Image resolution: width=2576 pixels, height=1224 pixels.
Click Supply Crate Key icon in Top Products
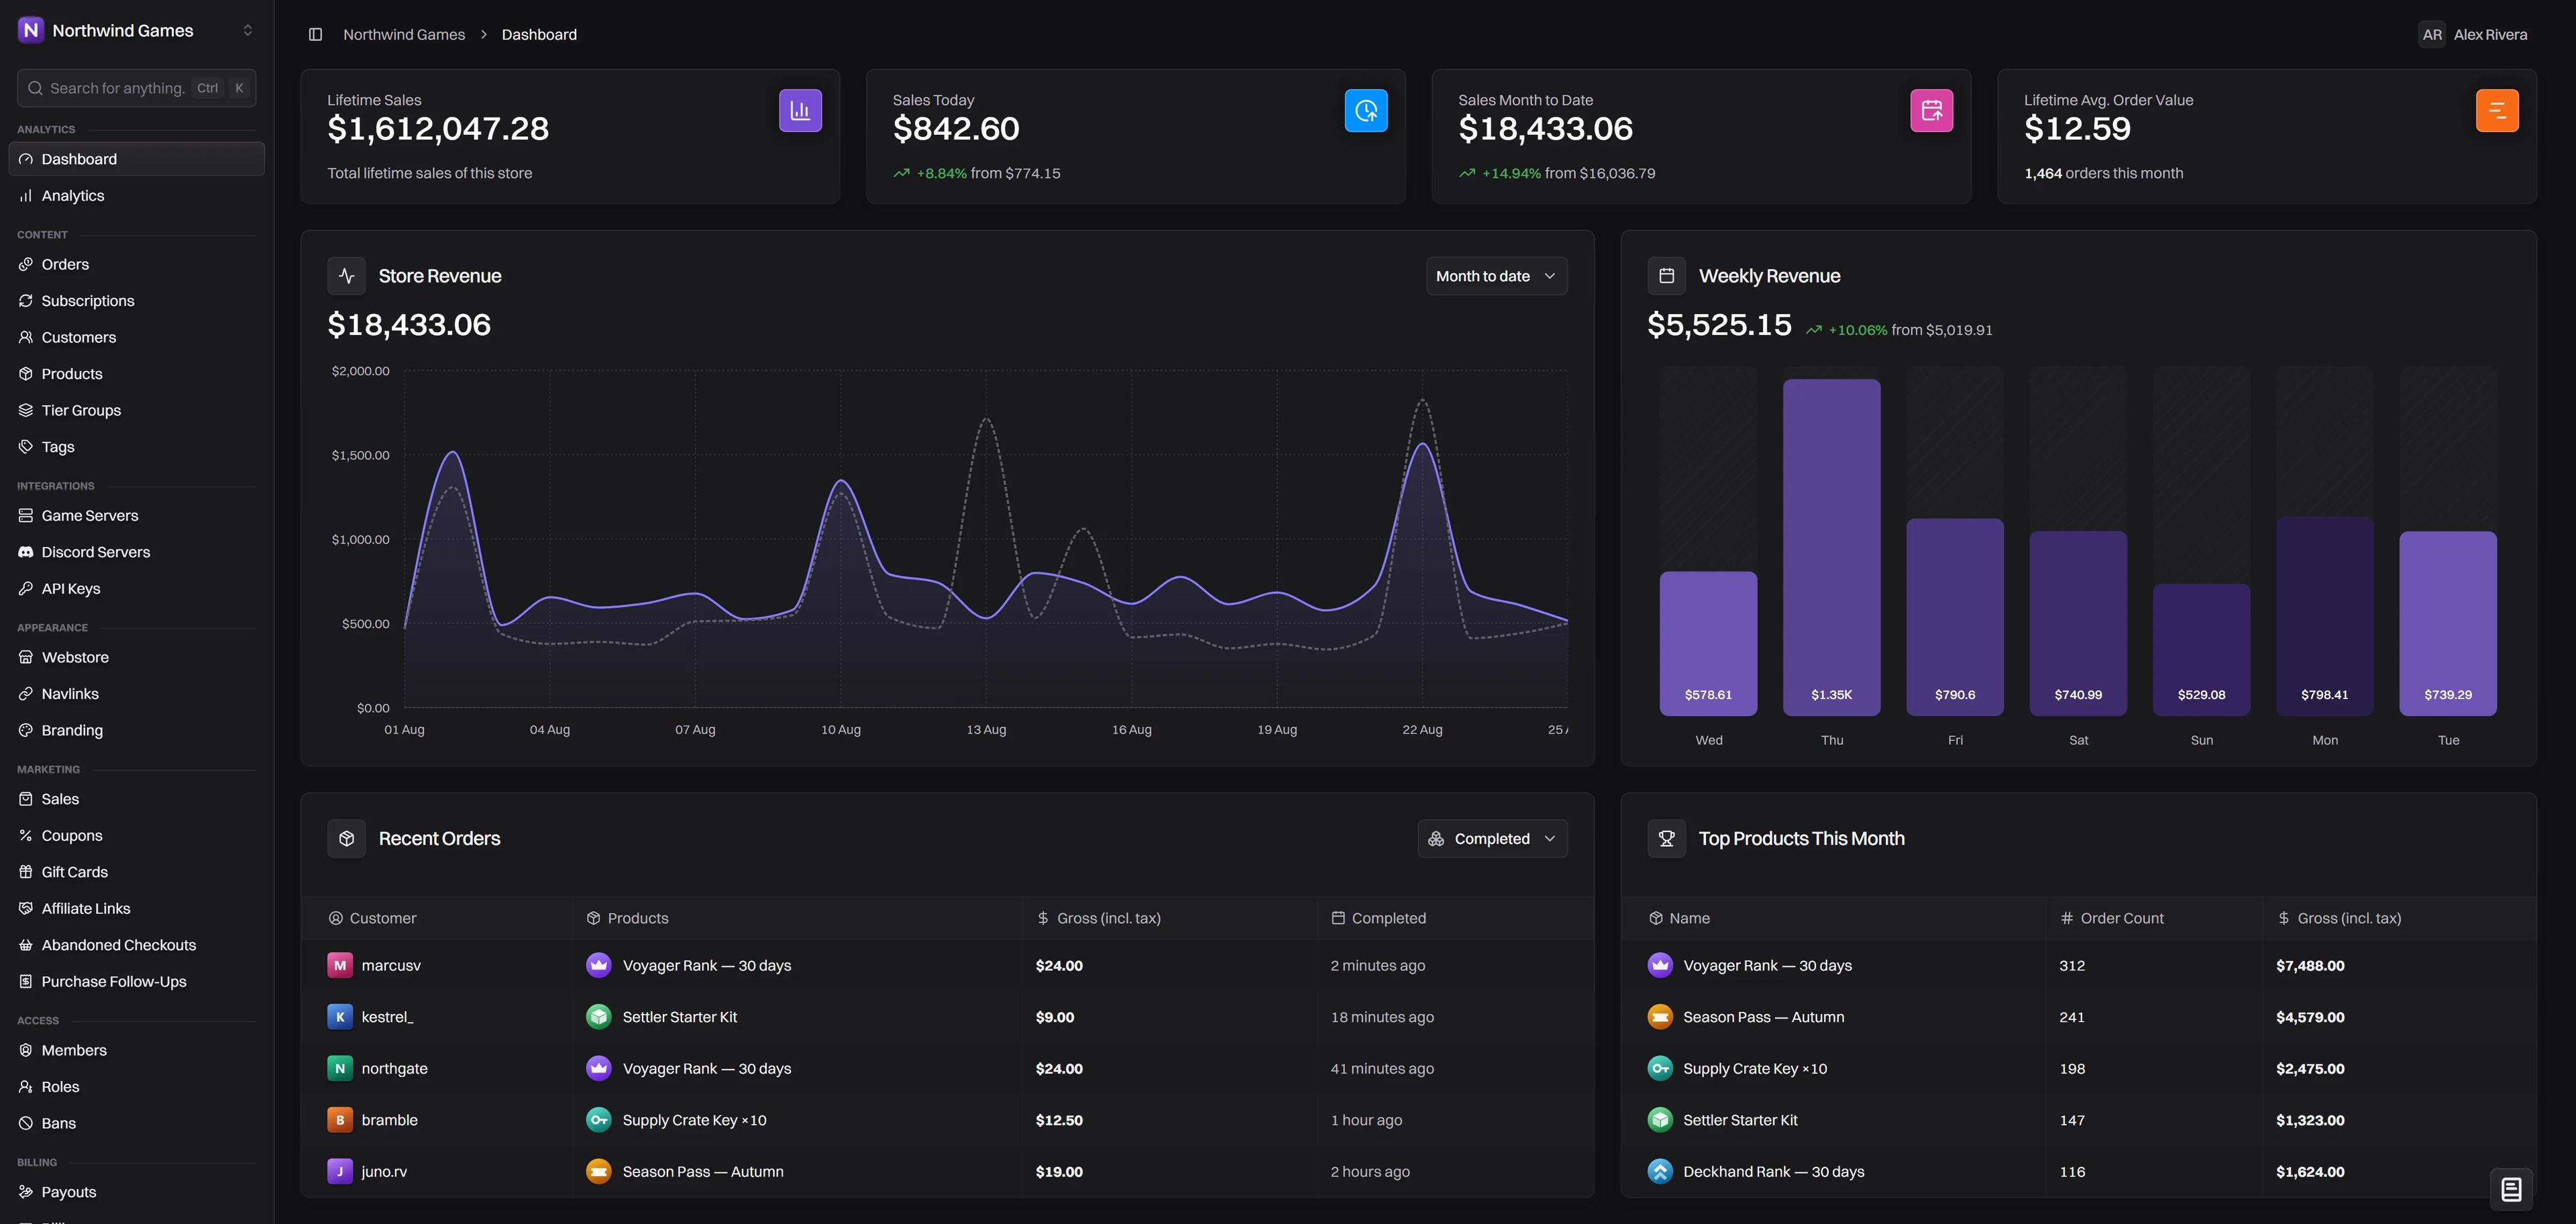tap(1660, 1068)
